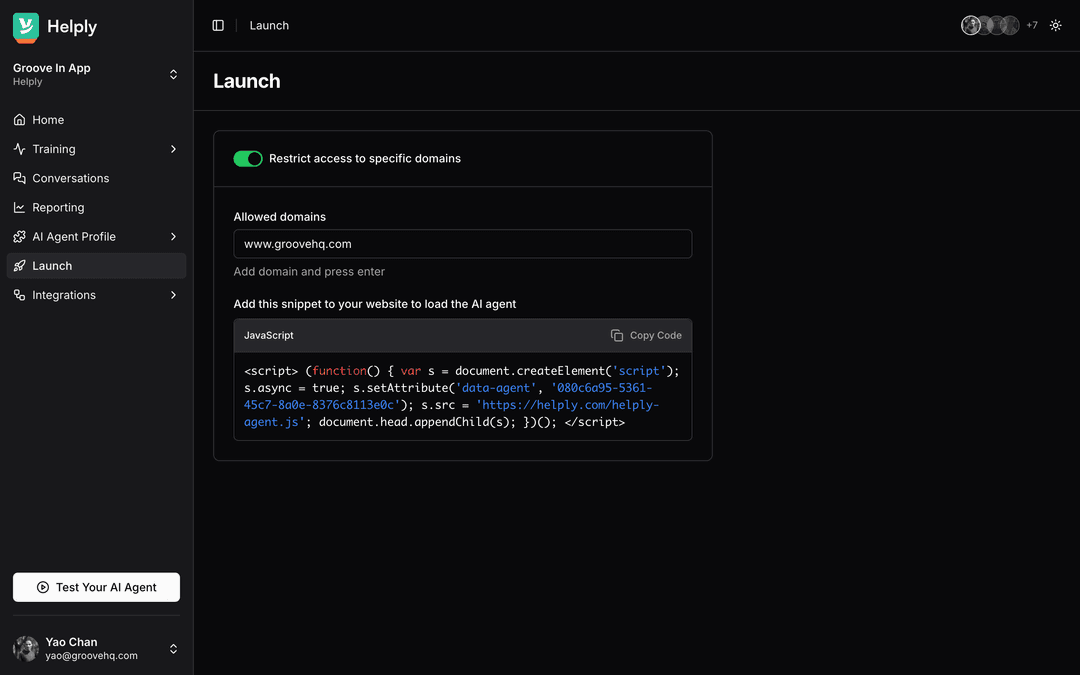Click the Helply logo icon
This screenshot has height=675, width=1080.
pos(26,28)
